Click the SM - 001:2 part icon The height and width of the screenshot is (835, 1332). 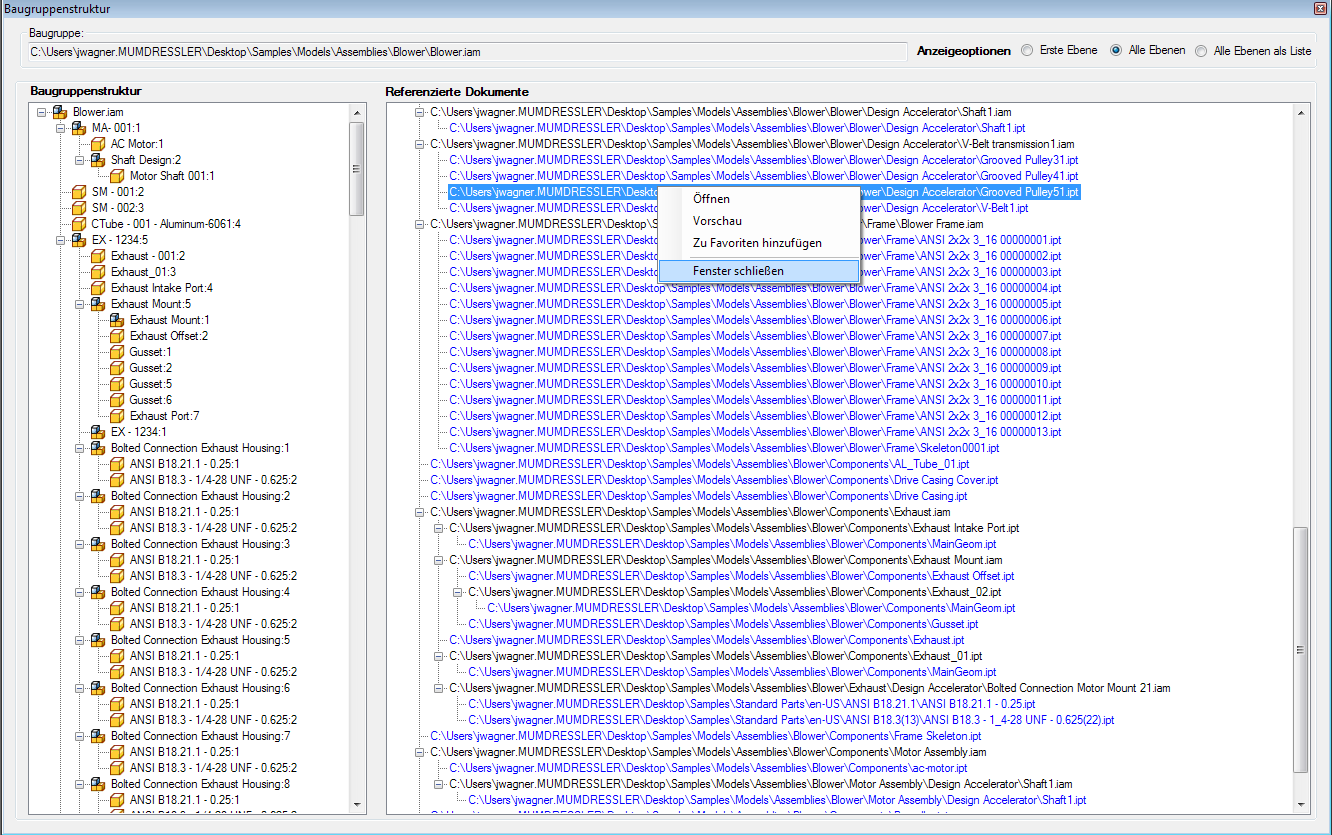(79, 192)
